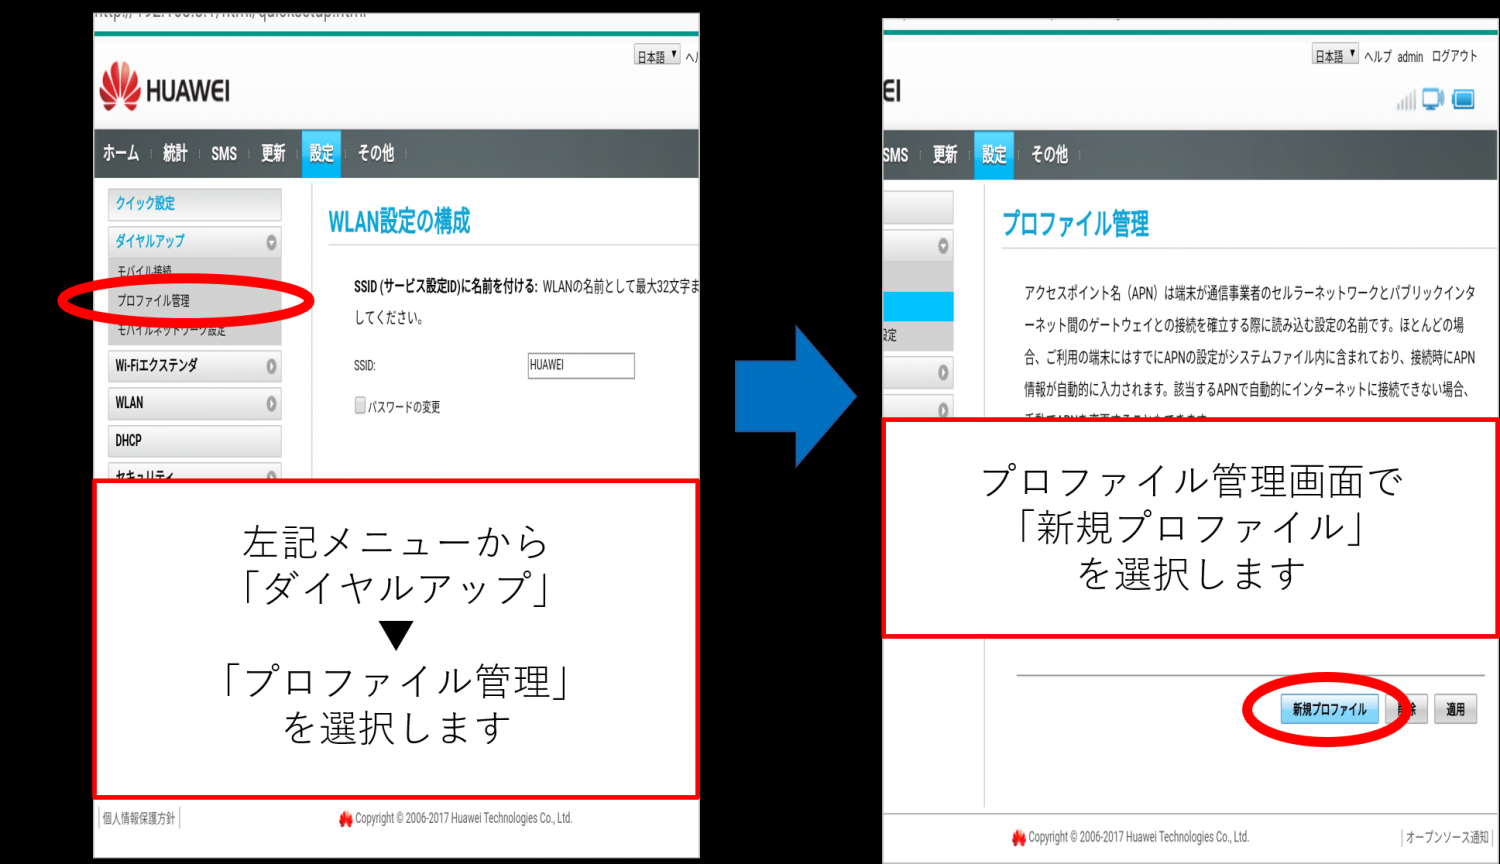Open the 個人情報保護方針 footer link
This screenshot has height=864, width=1500.
click(x=139, y=818)
